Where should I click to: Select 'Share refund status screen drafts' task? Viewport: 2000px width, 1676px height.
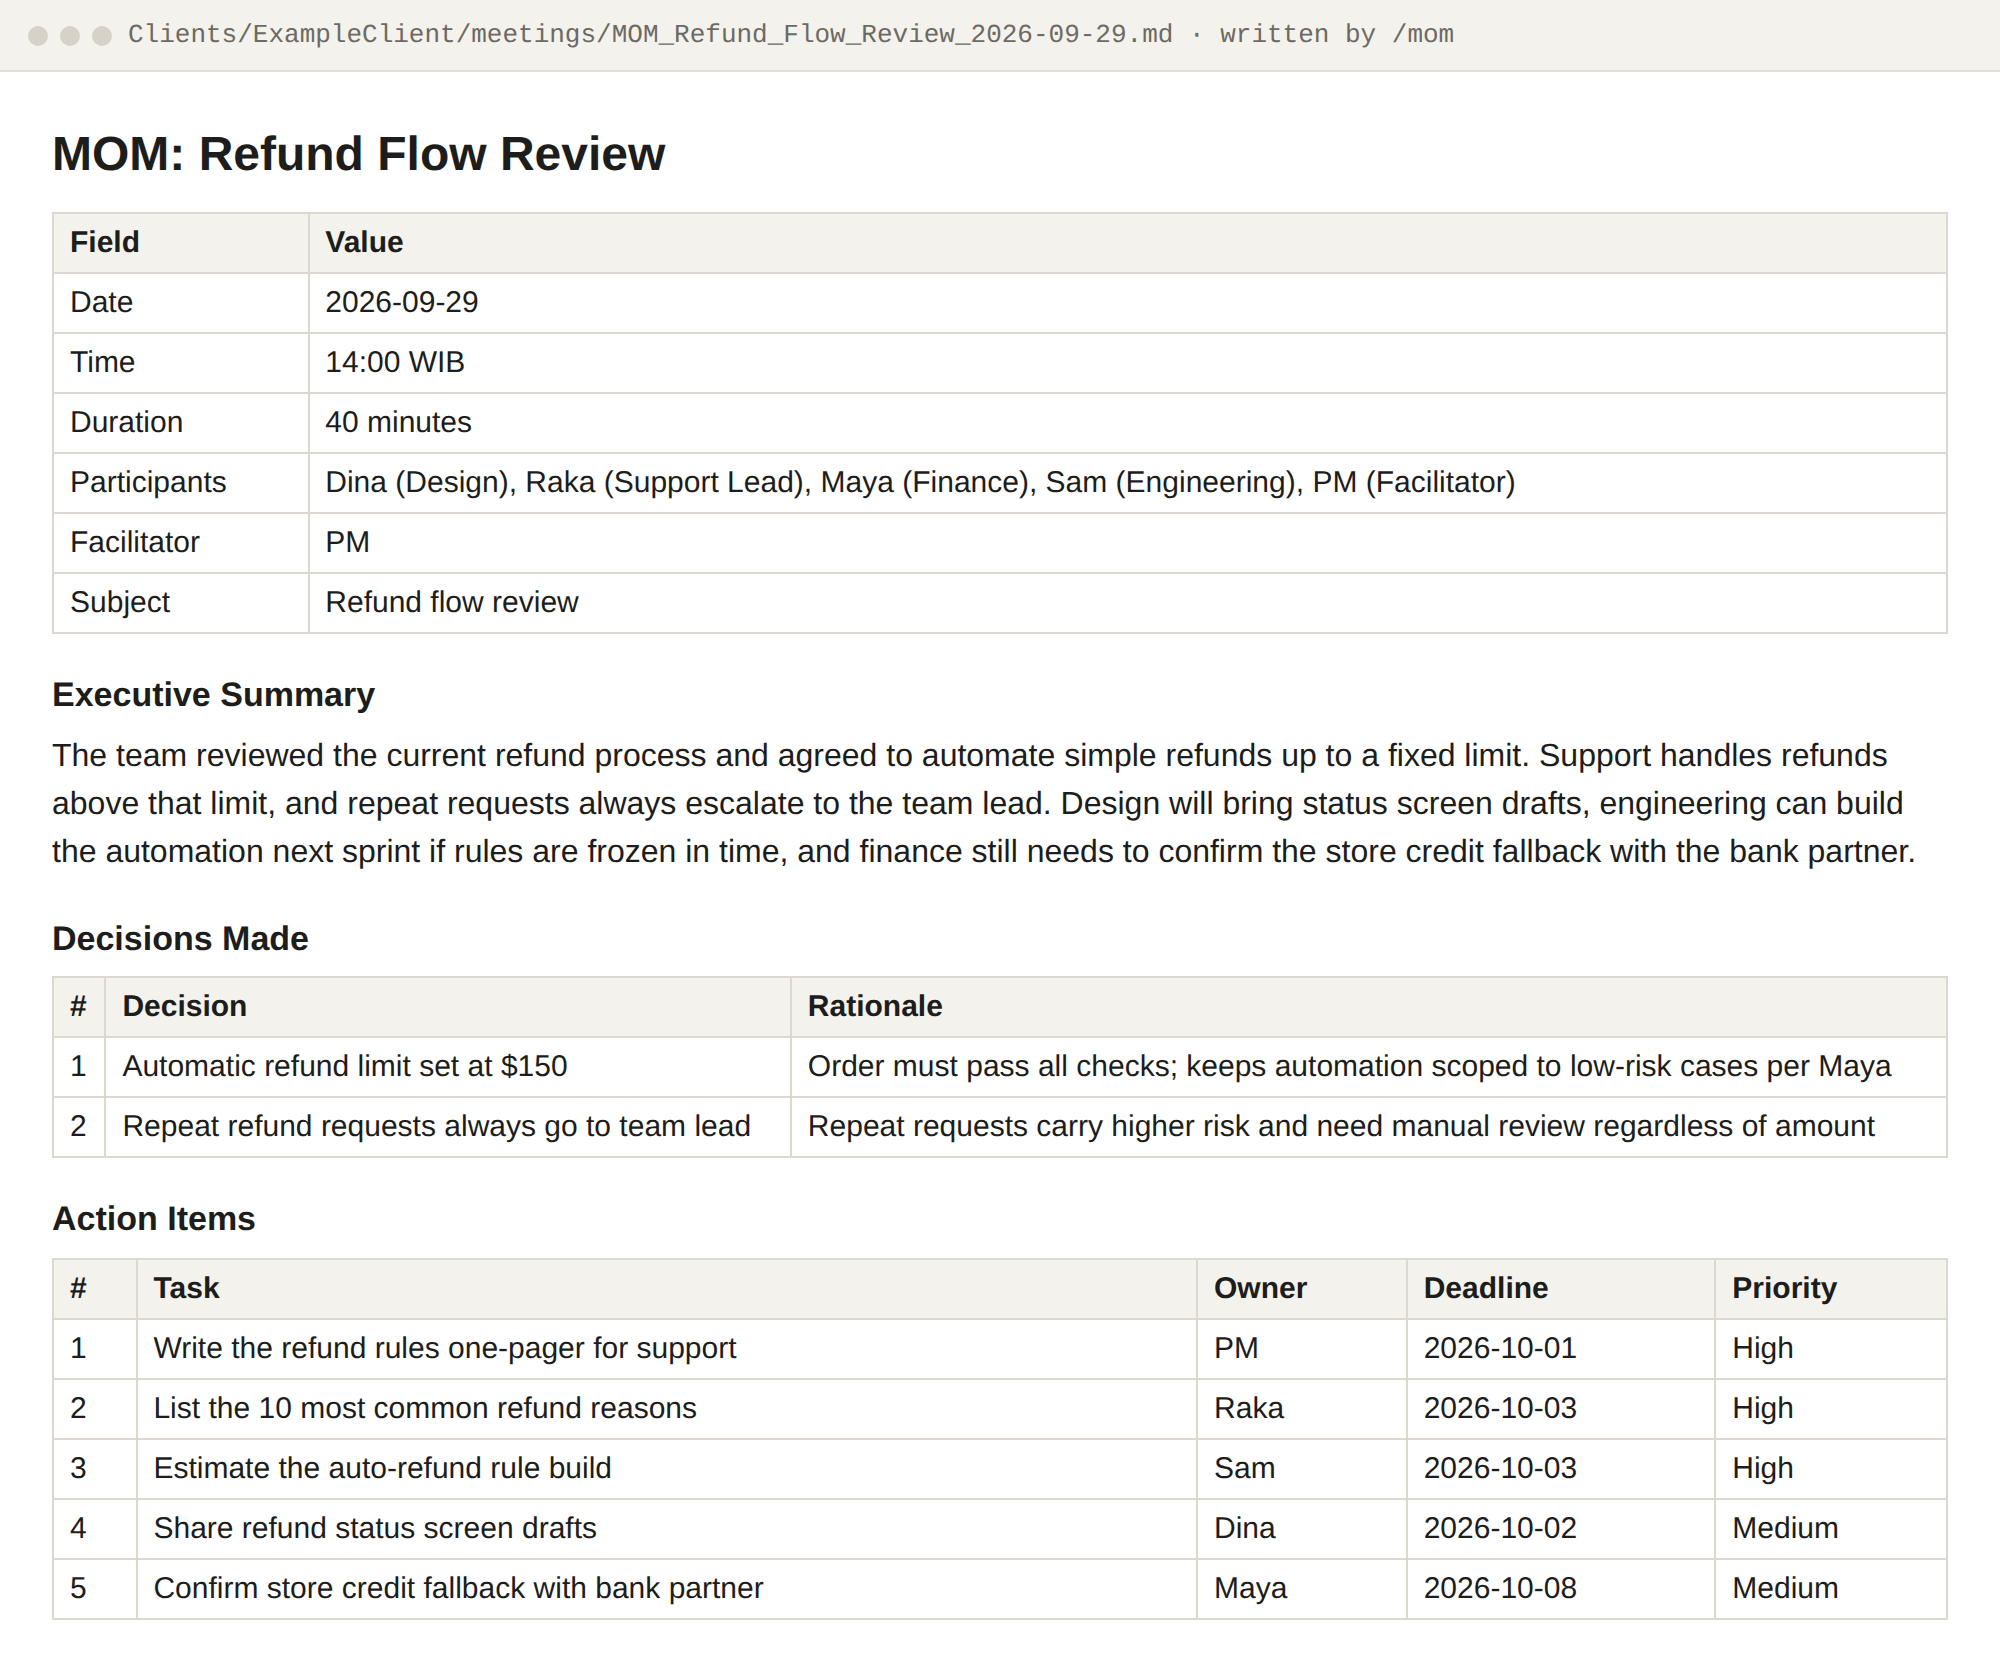click(x=375, y=1528)
